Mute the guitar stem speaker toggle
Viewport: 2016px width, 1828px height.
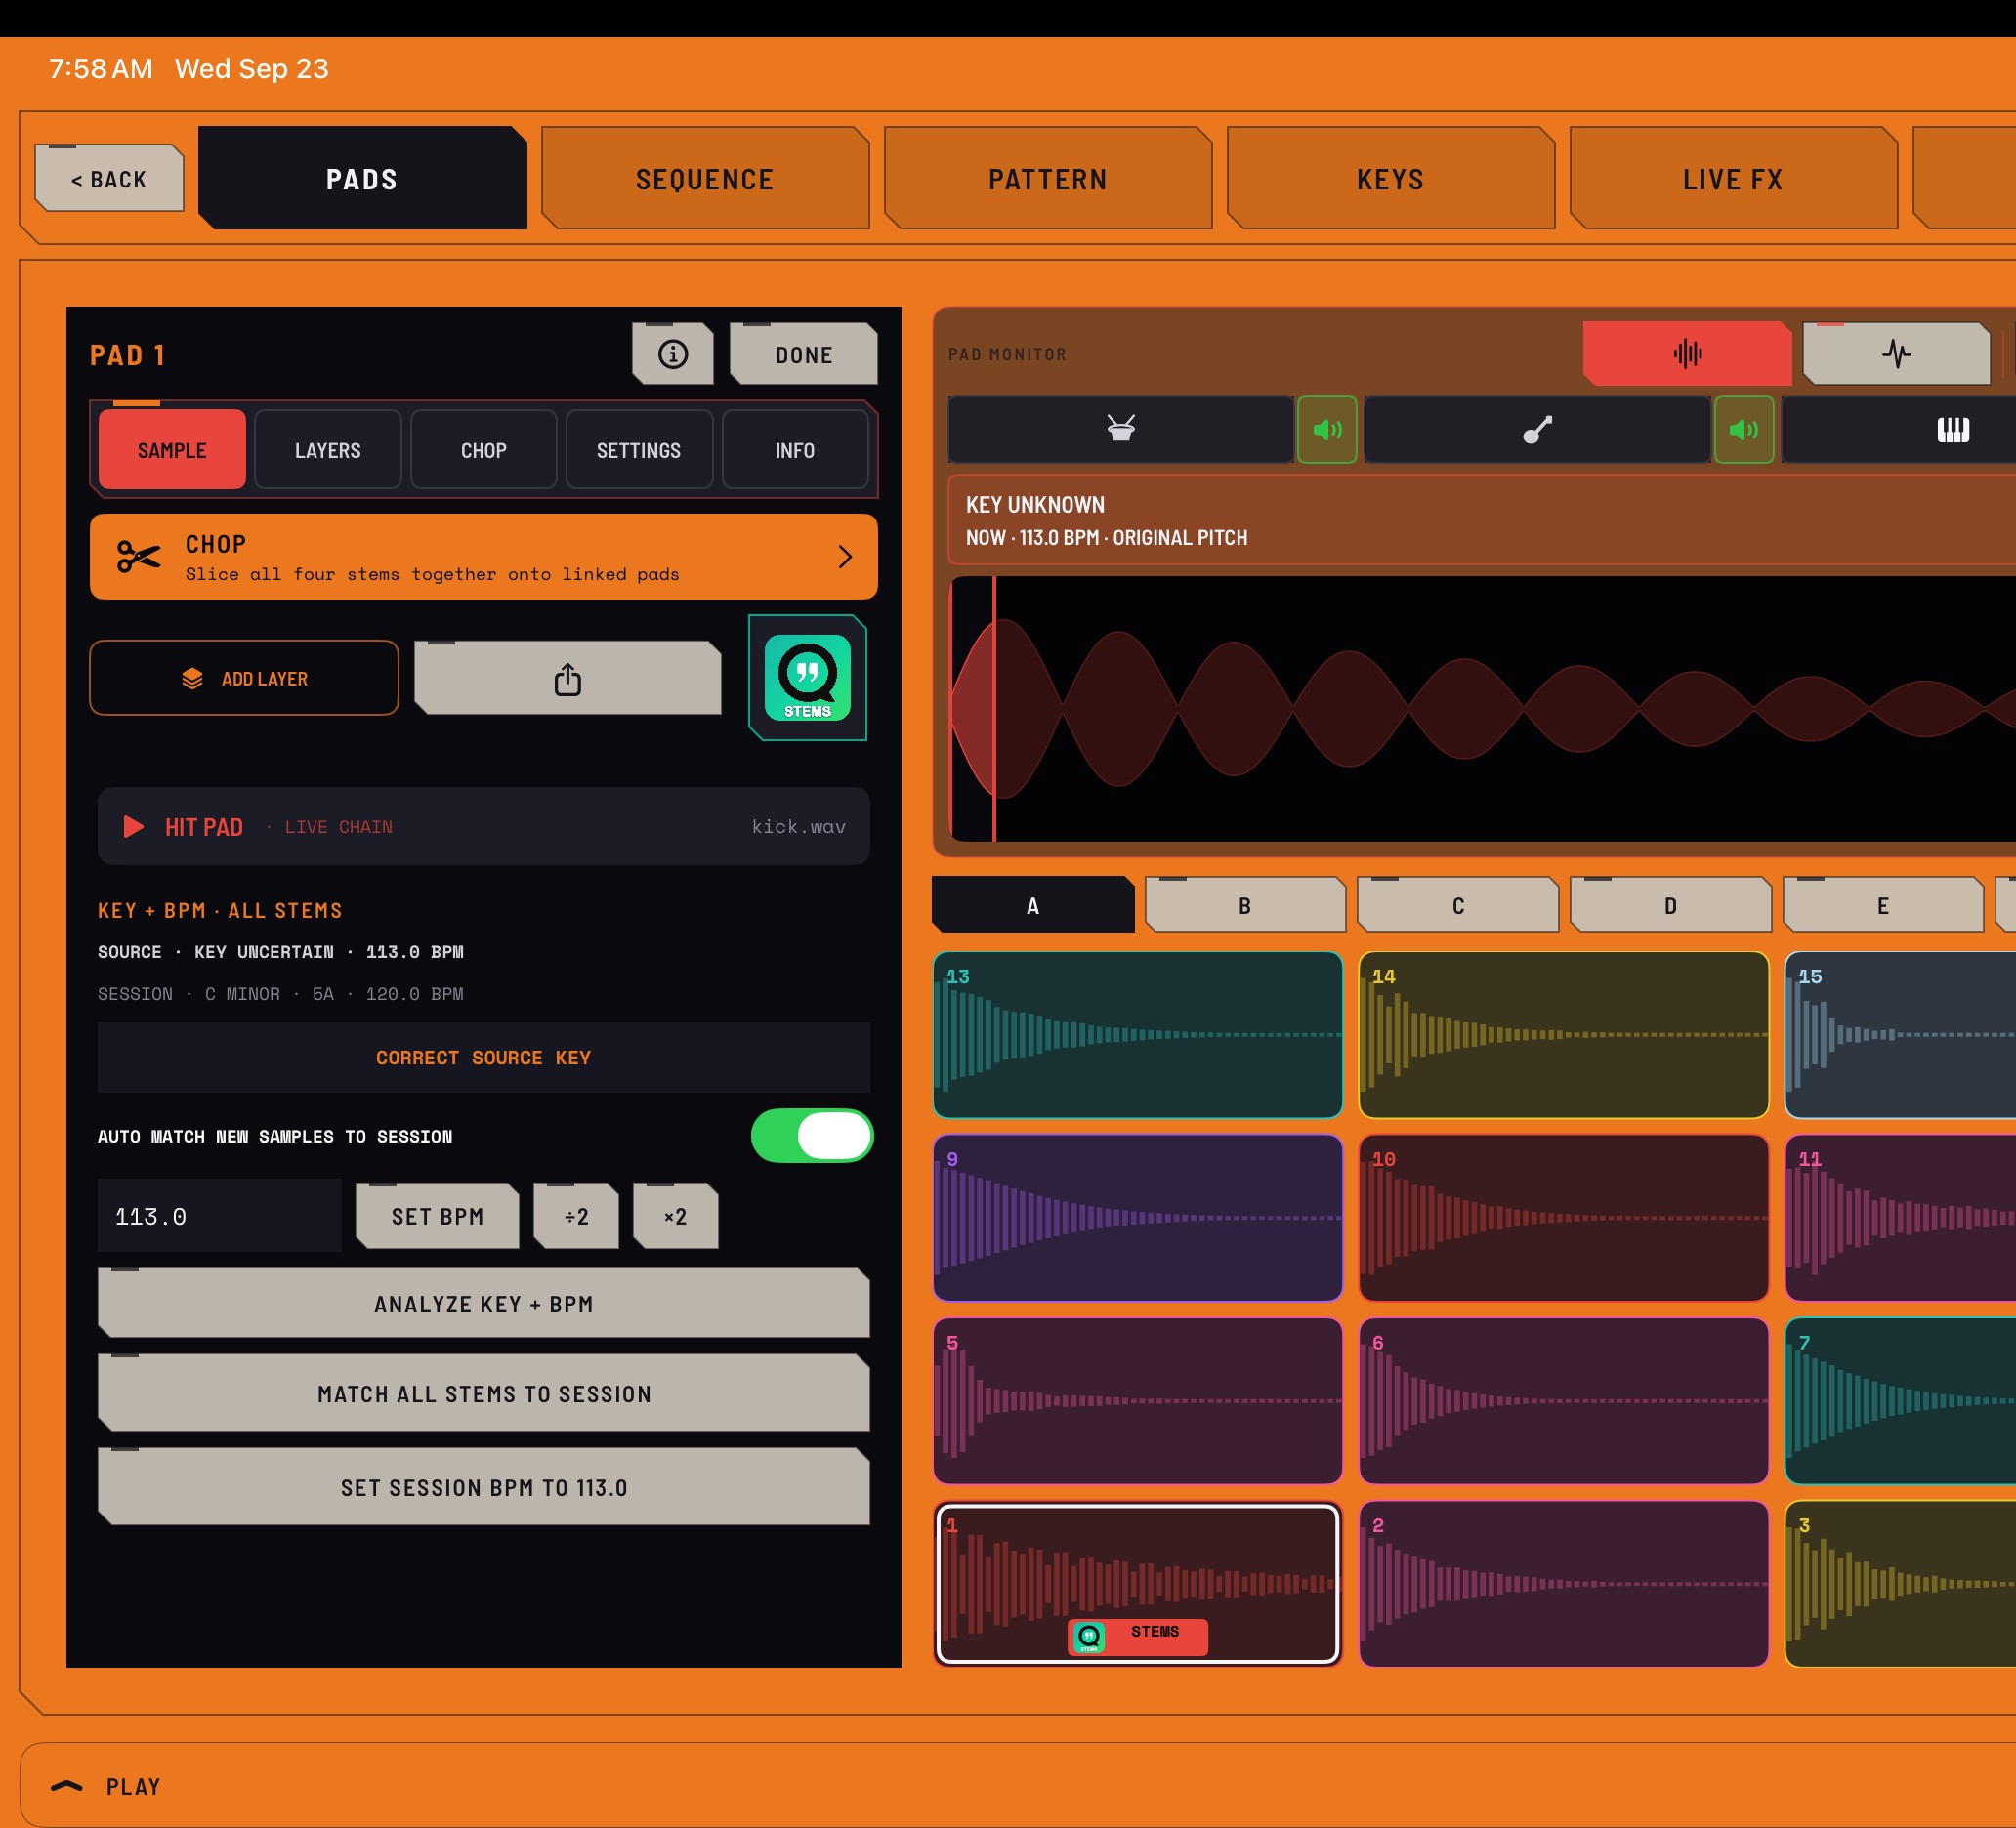1744,429
